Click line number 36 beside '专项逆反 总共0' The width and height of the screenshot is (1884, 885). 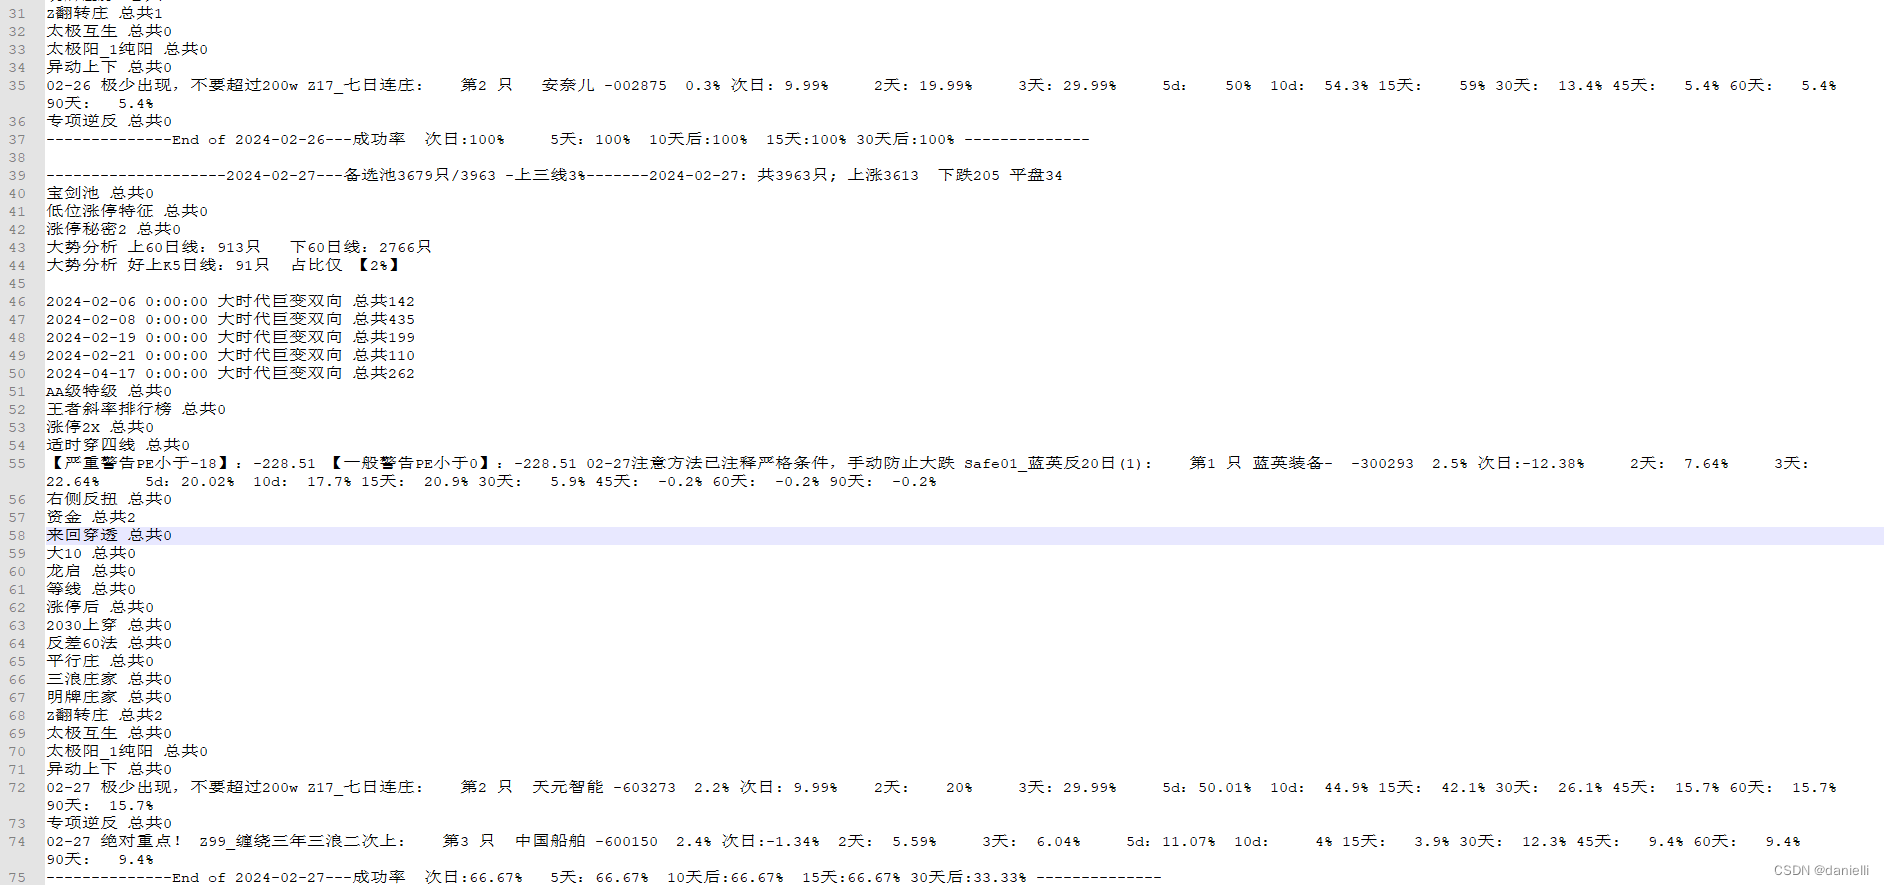coord(17,121)
